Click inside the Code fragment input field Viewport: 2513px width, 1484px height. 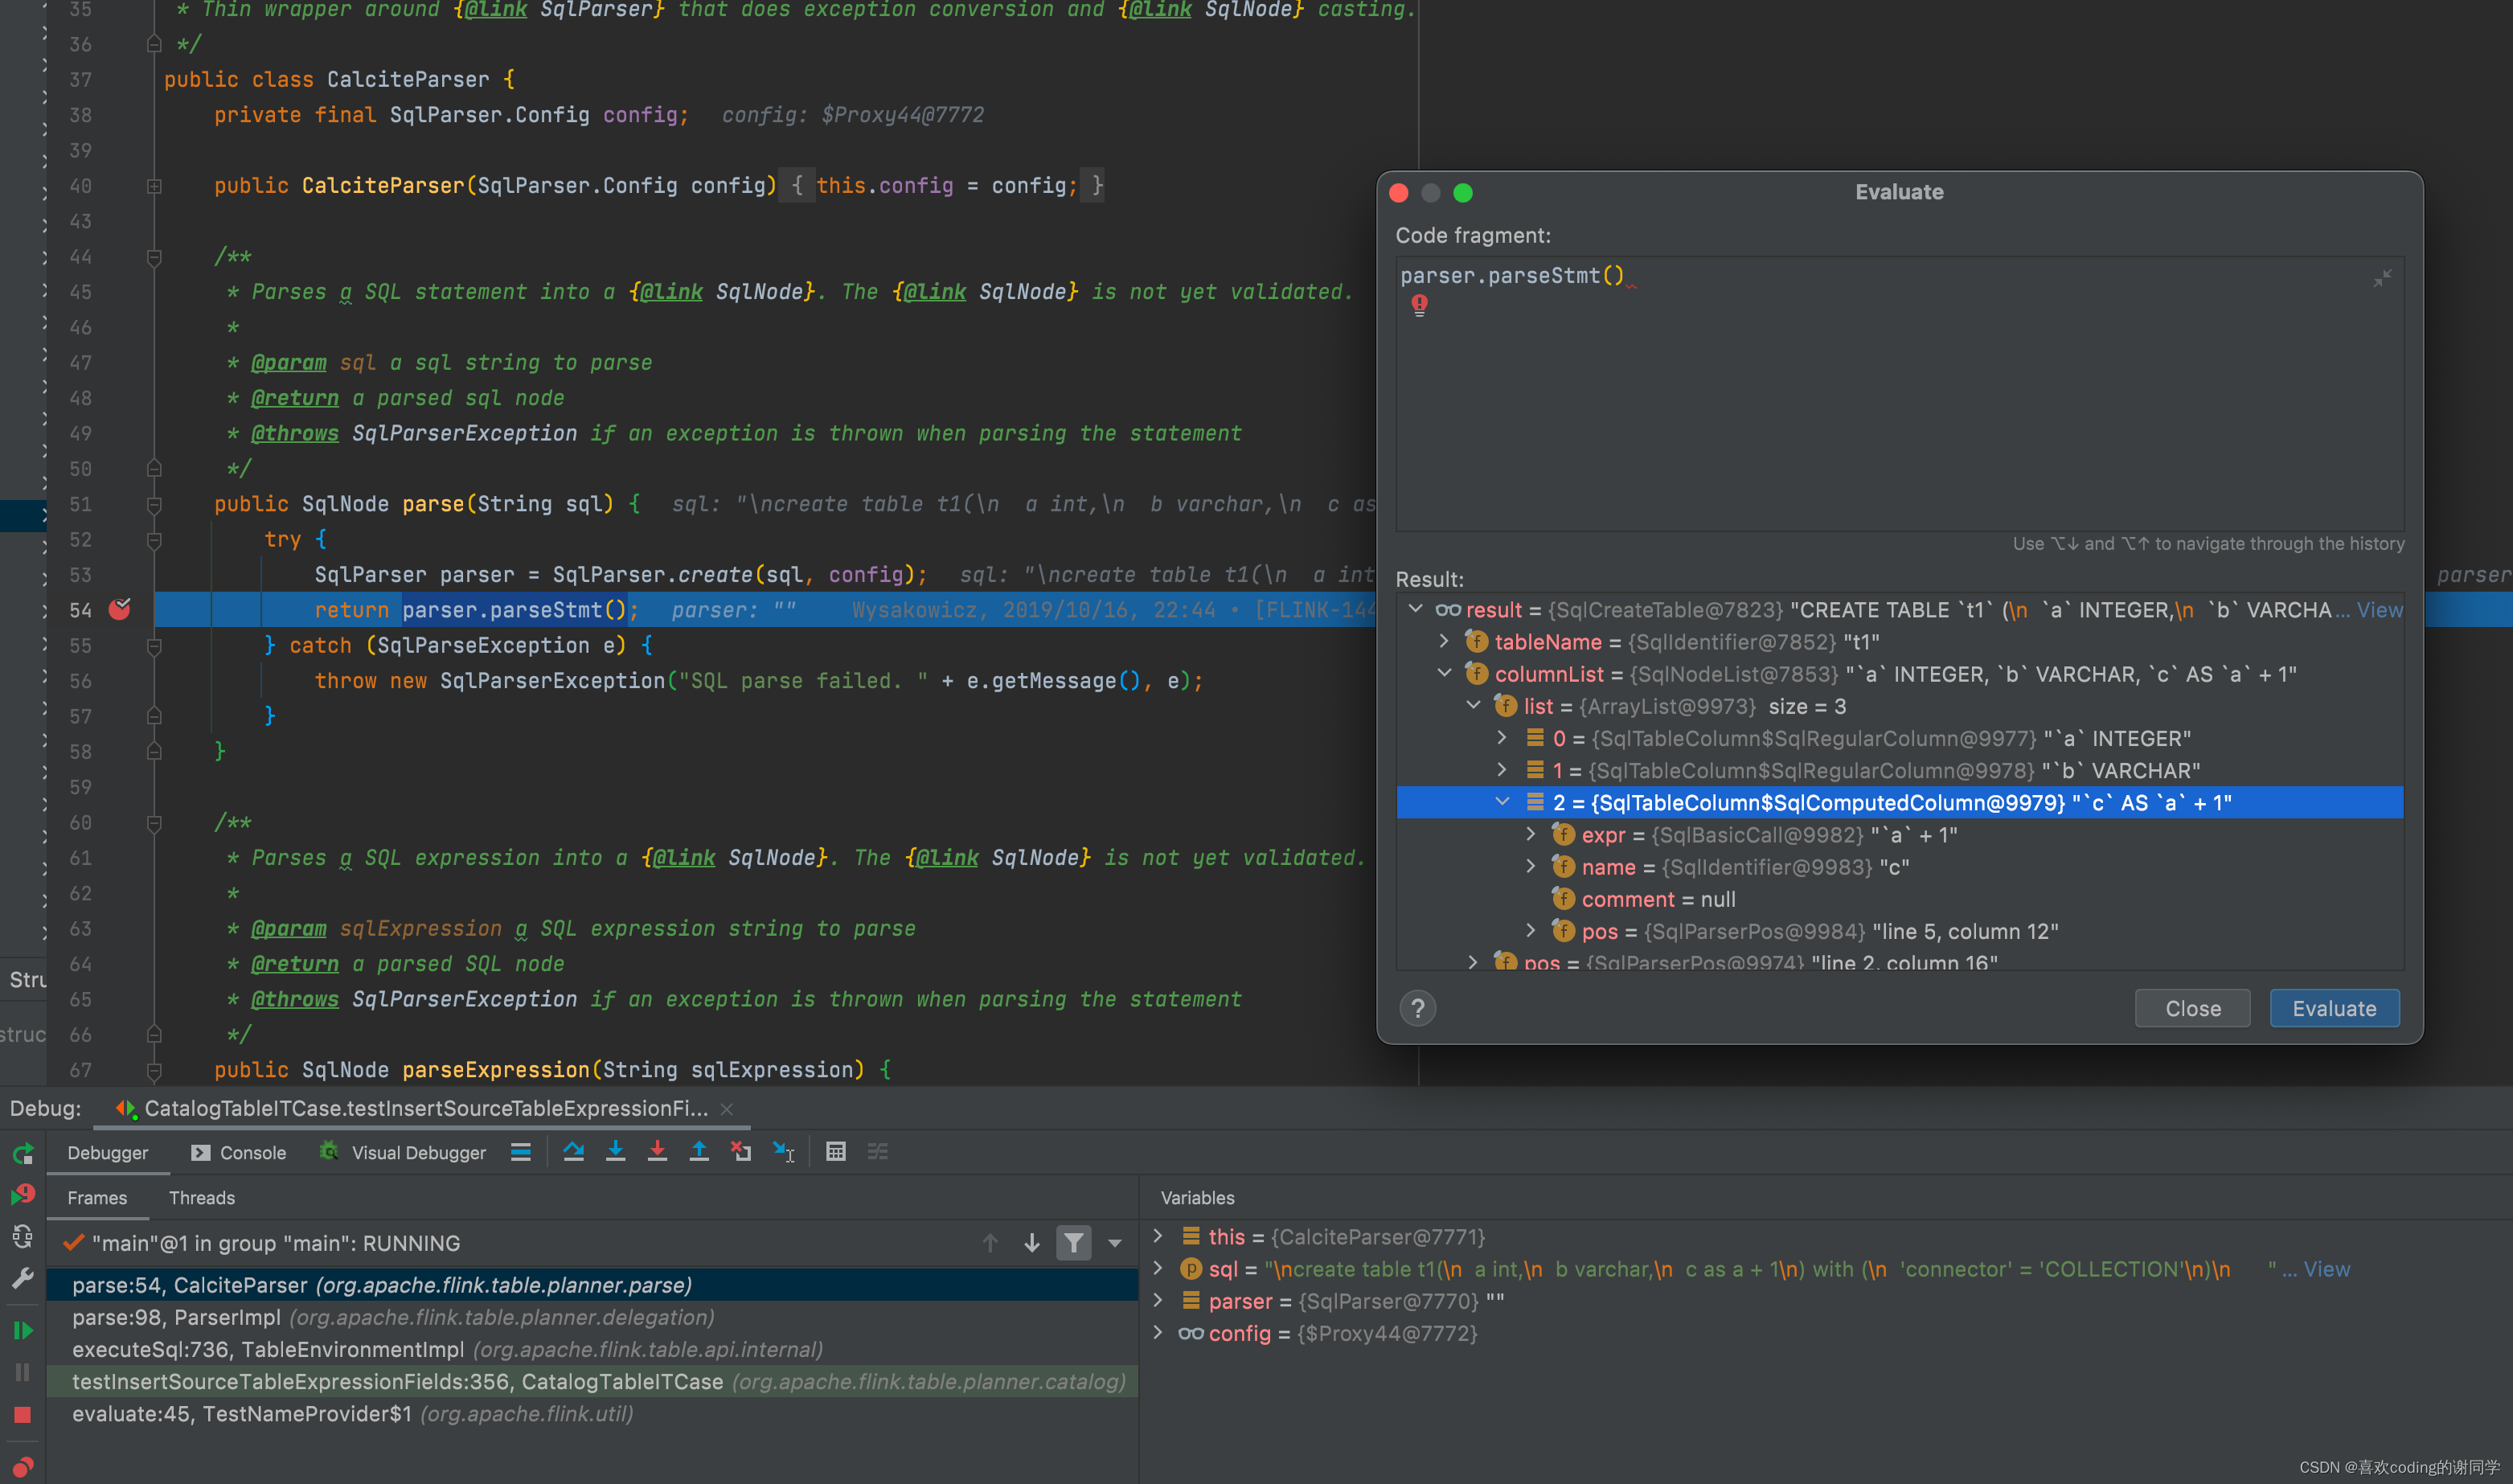point(1898,400)
